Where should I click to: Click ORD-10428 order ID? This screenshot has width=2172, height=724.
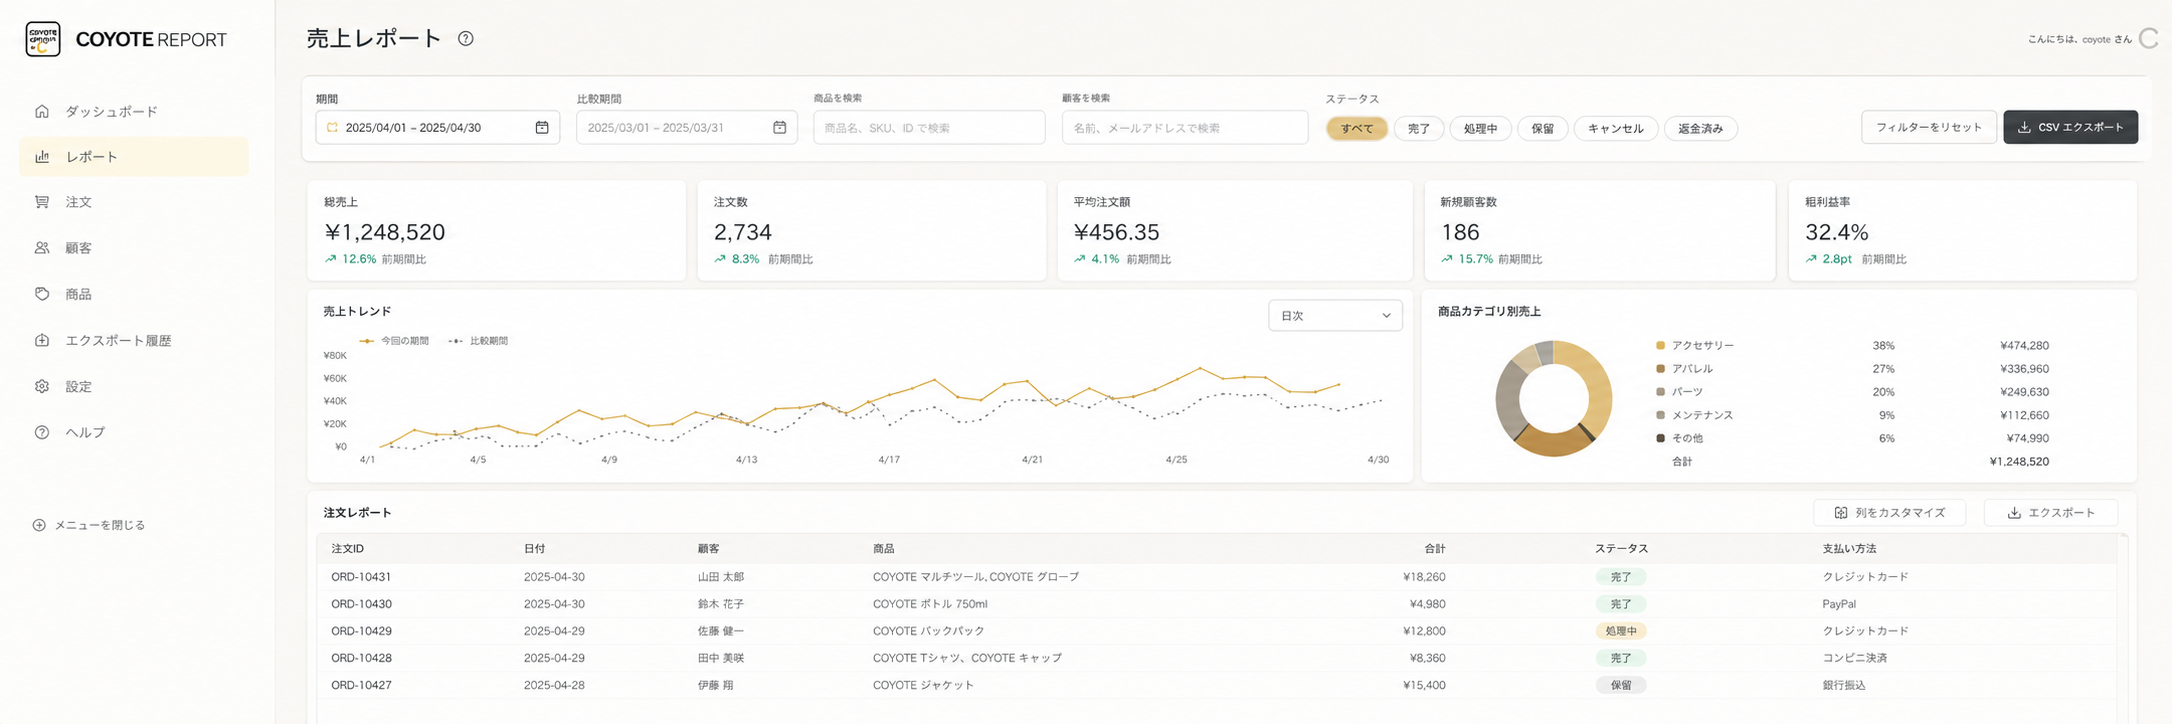(x=361, y=658)
